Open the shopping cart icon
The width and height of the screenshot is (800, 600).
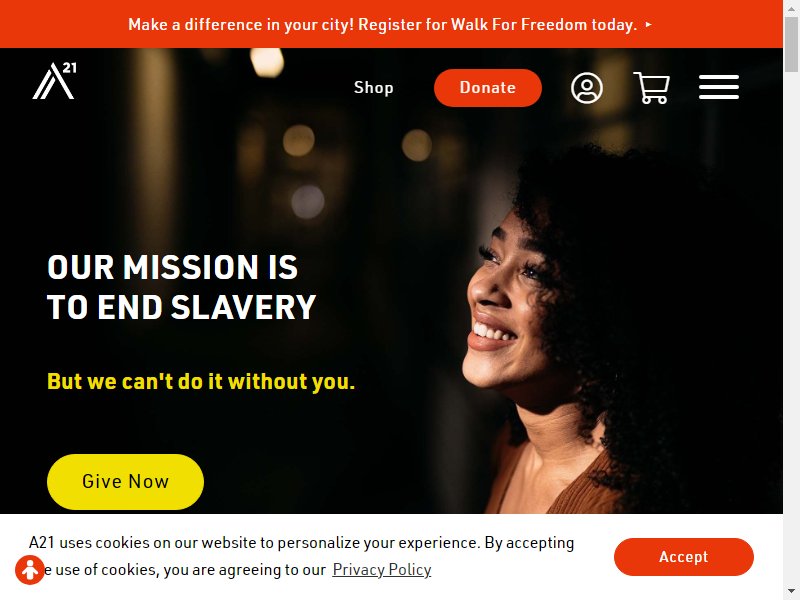tap(652, 88)
